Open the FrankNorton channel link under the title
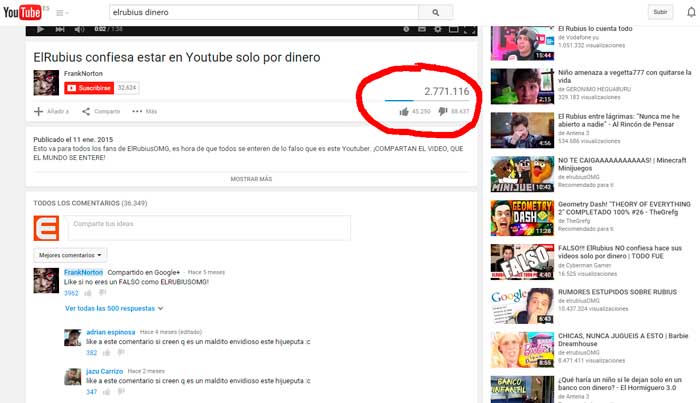The width and height of the screenshot is (700, 403). click(x=84, y=74)
